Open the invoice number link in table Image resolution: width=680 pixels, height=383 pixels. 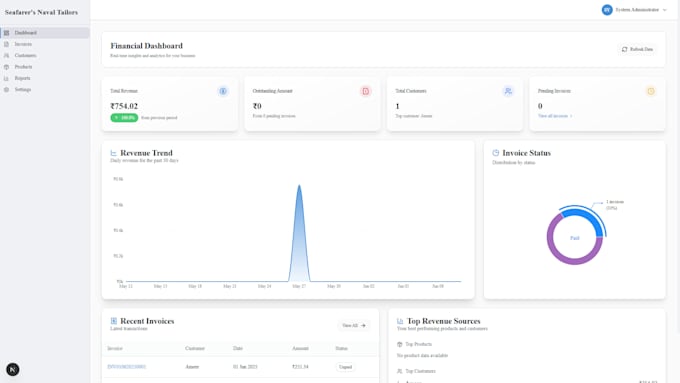tap(127, 367)
